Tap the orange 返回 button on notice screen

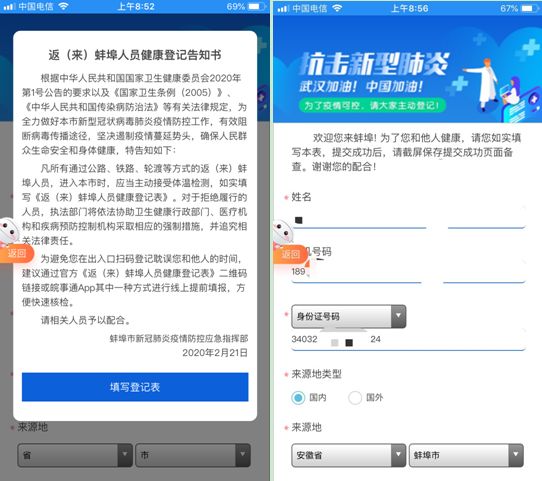(x=17, y=254)
